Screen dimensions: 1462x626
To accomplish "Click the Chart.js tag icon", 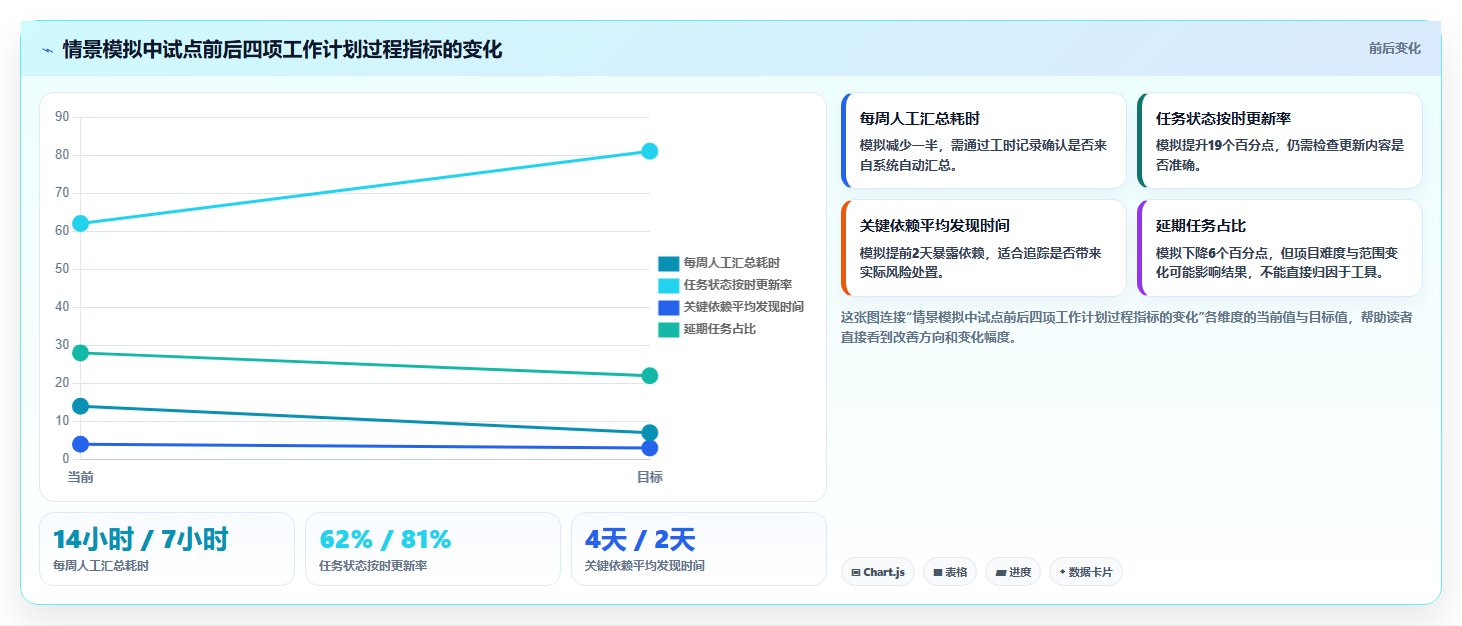I will [856, 573].
